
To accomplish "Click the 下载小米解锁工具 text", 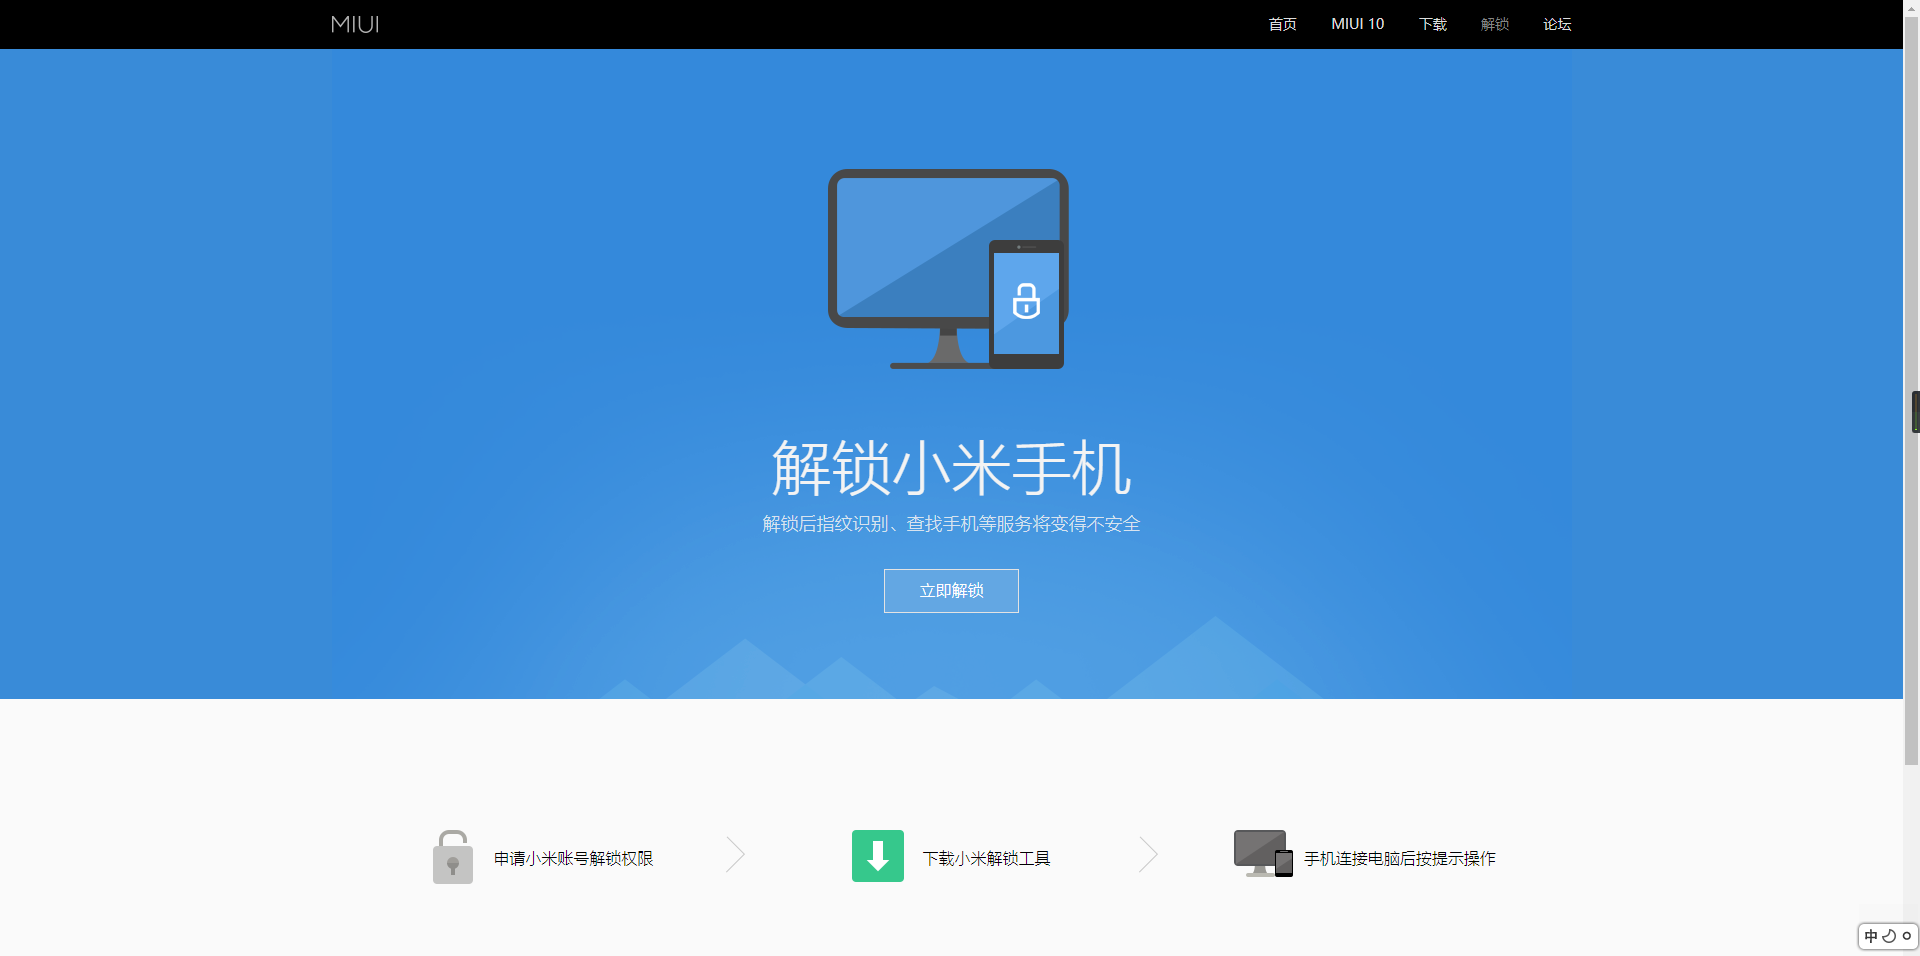I will pyautogui.click(x=986, y=859).
